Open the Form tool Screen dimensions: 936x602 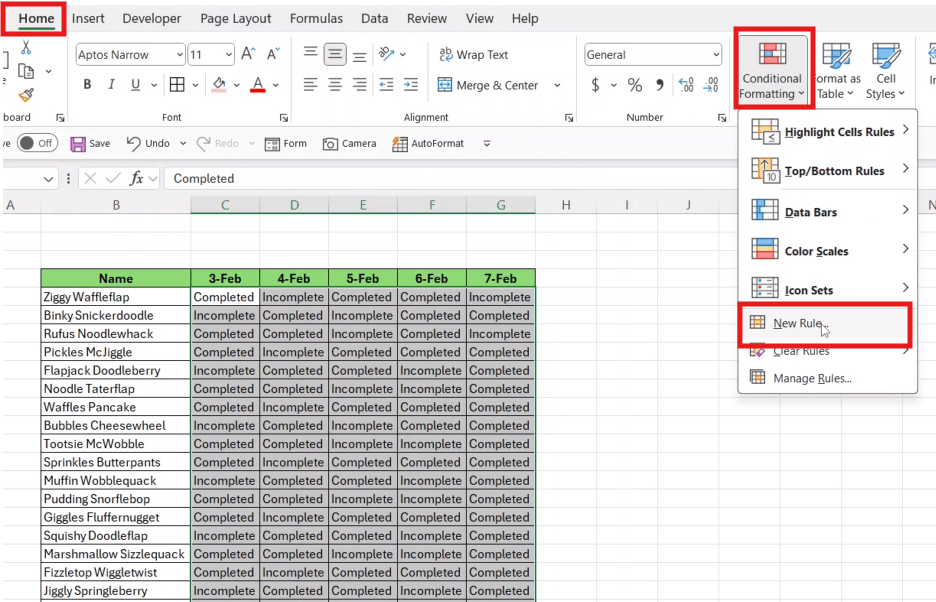coord(285,143)
